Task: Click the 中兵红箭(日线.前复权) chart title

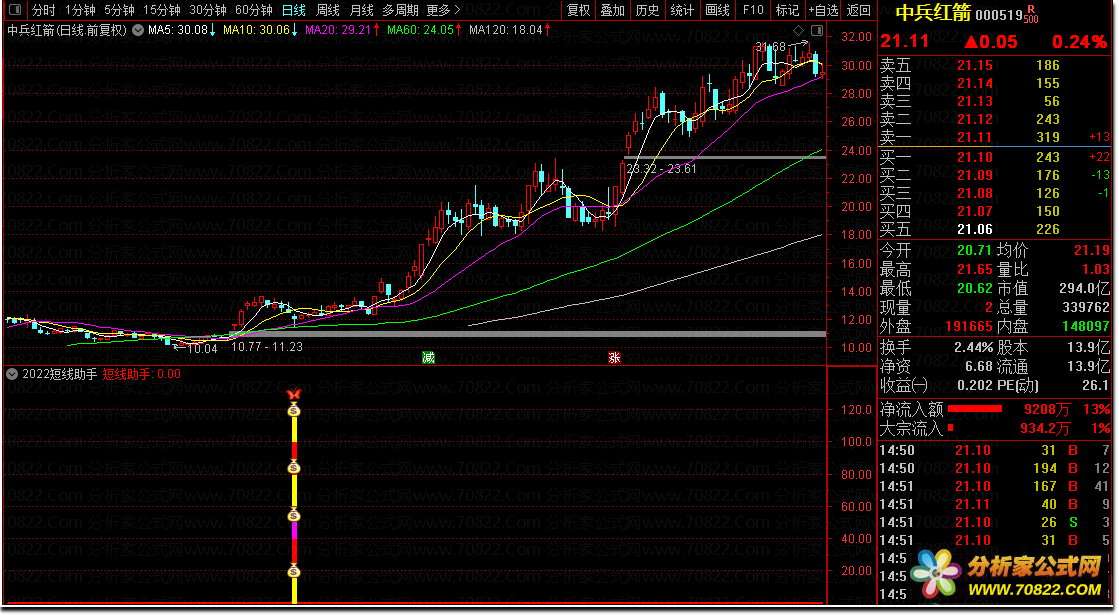Action: click(67, 30)
